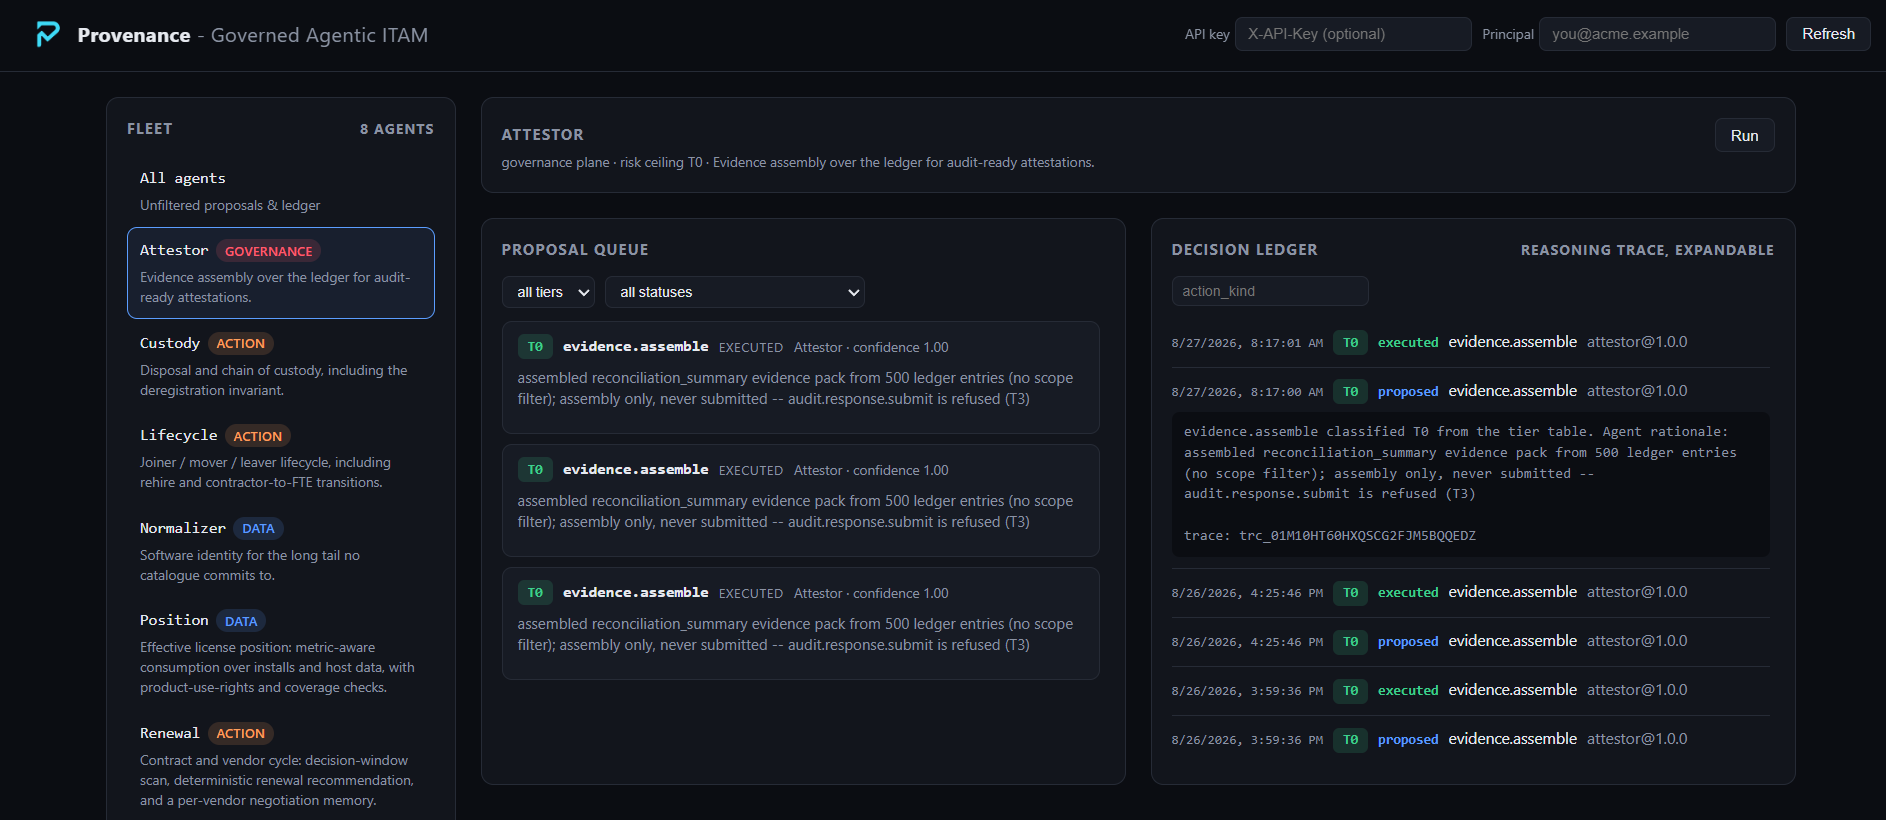Screen dimensions: 1886x820
Task: Open the all tiers dropdown
Action: point(548,292)
